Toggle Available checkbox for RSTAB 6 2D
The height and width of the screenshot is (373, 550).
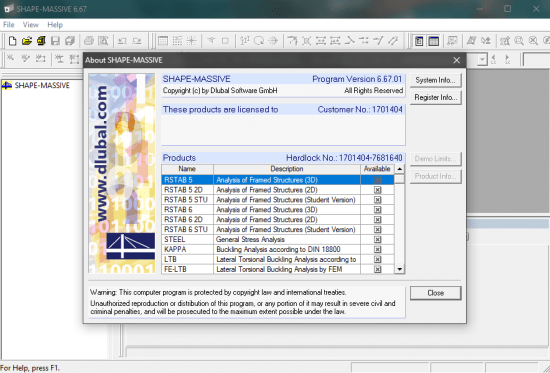(x=377, y=220)
